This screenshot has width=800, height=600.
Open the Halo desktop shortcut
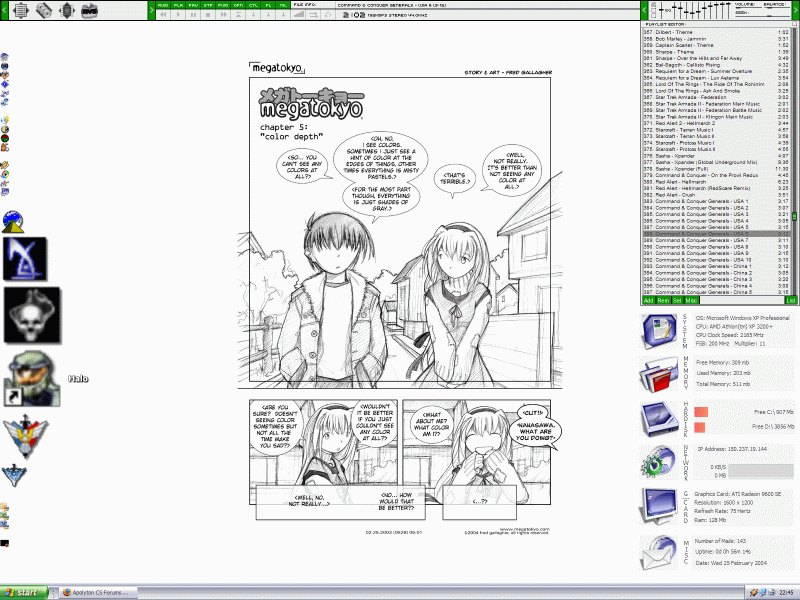[x=32, y=379]
